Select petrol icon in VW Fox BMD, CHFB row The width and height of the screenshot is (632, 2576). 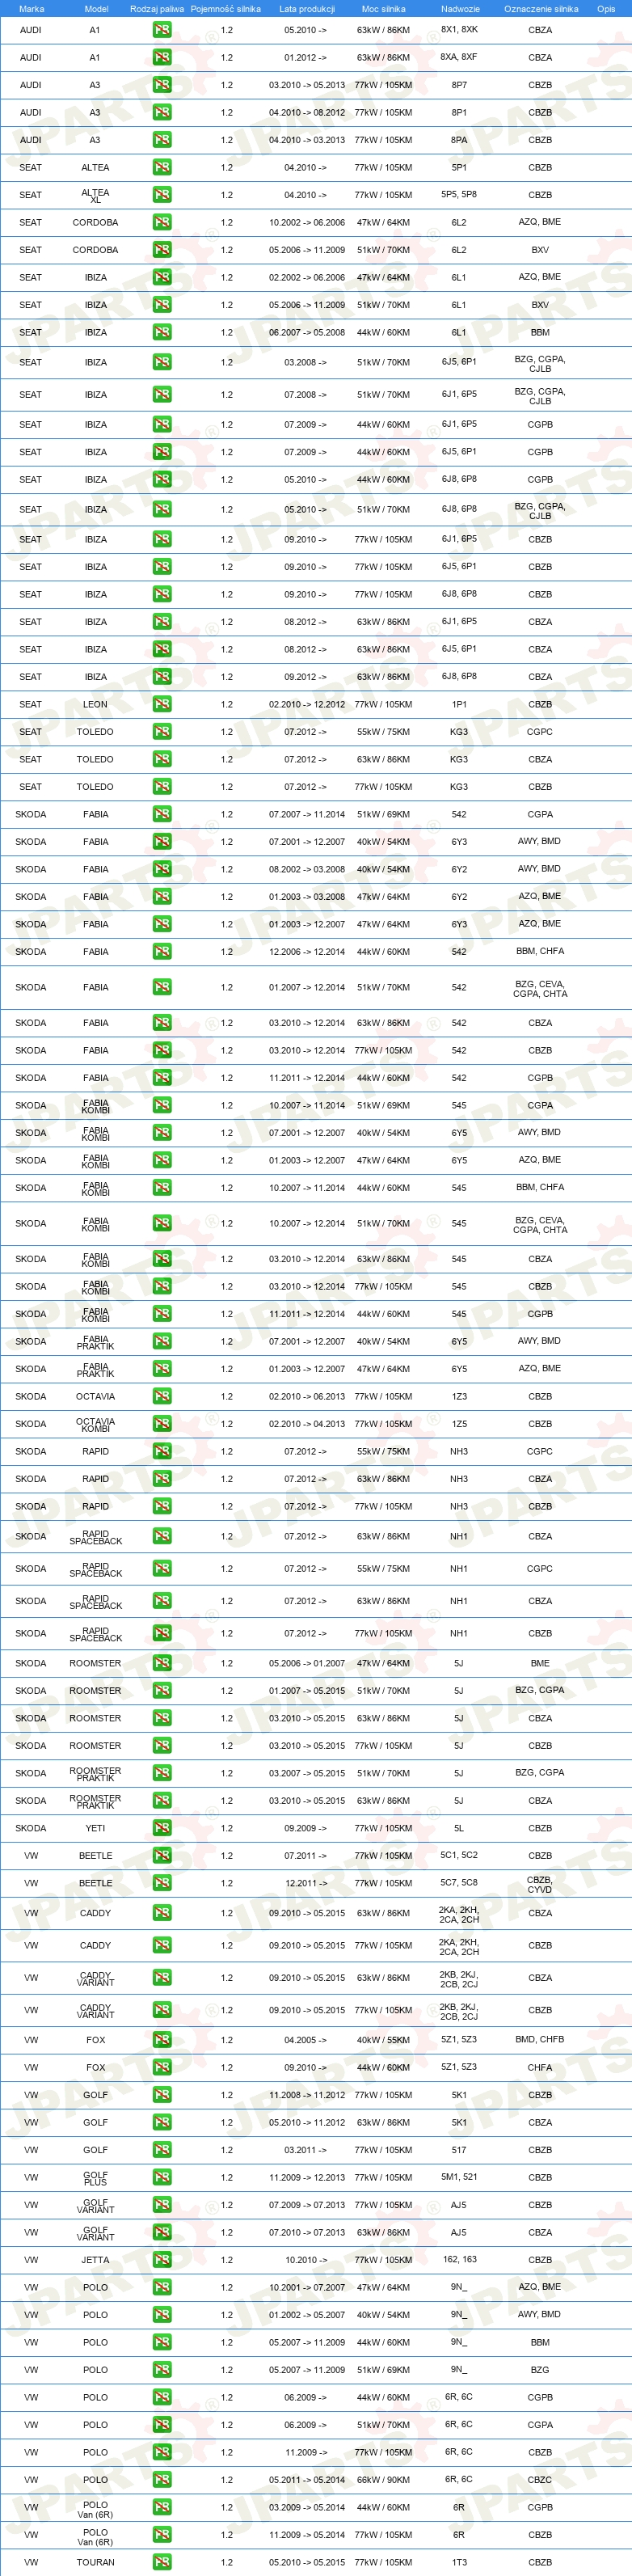162,2040
